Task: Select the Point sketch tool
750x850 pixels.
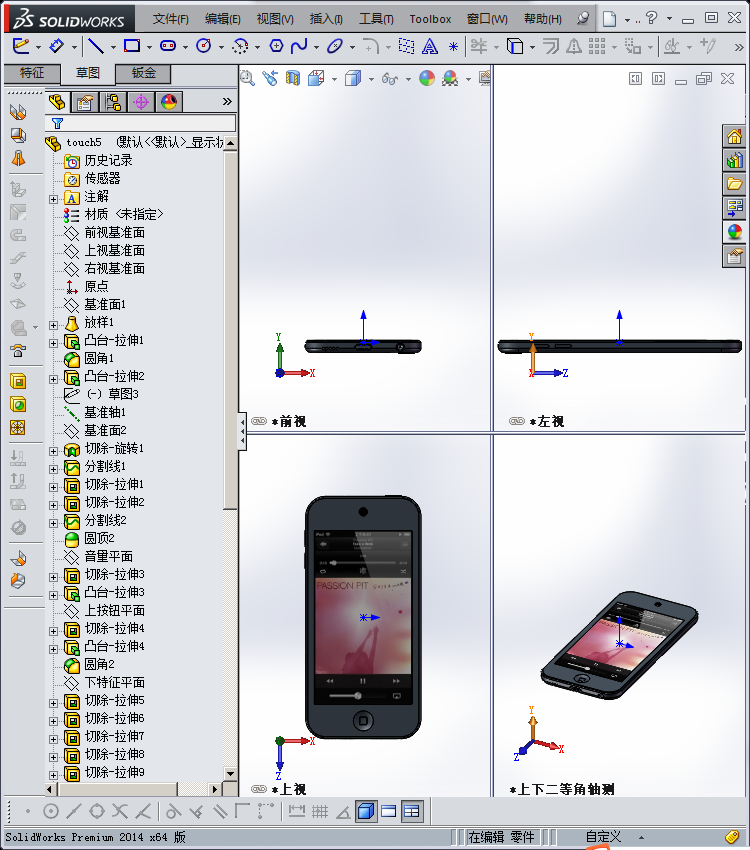Action: pyautogui.click(x=454, y=47)
